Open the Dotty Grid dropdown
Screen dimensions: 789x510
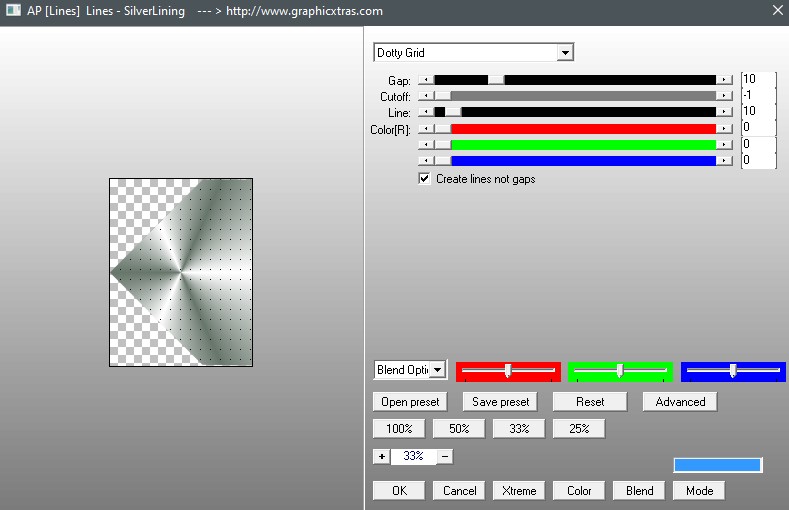pyautogui.click(x=565, y=53)
